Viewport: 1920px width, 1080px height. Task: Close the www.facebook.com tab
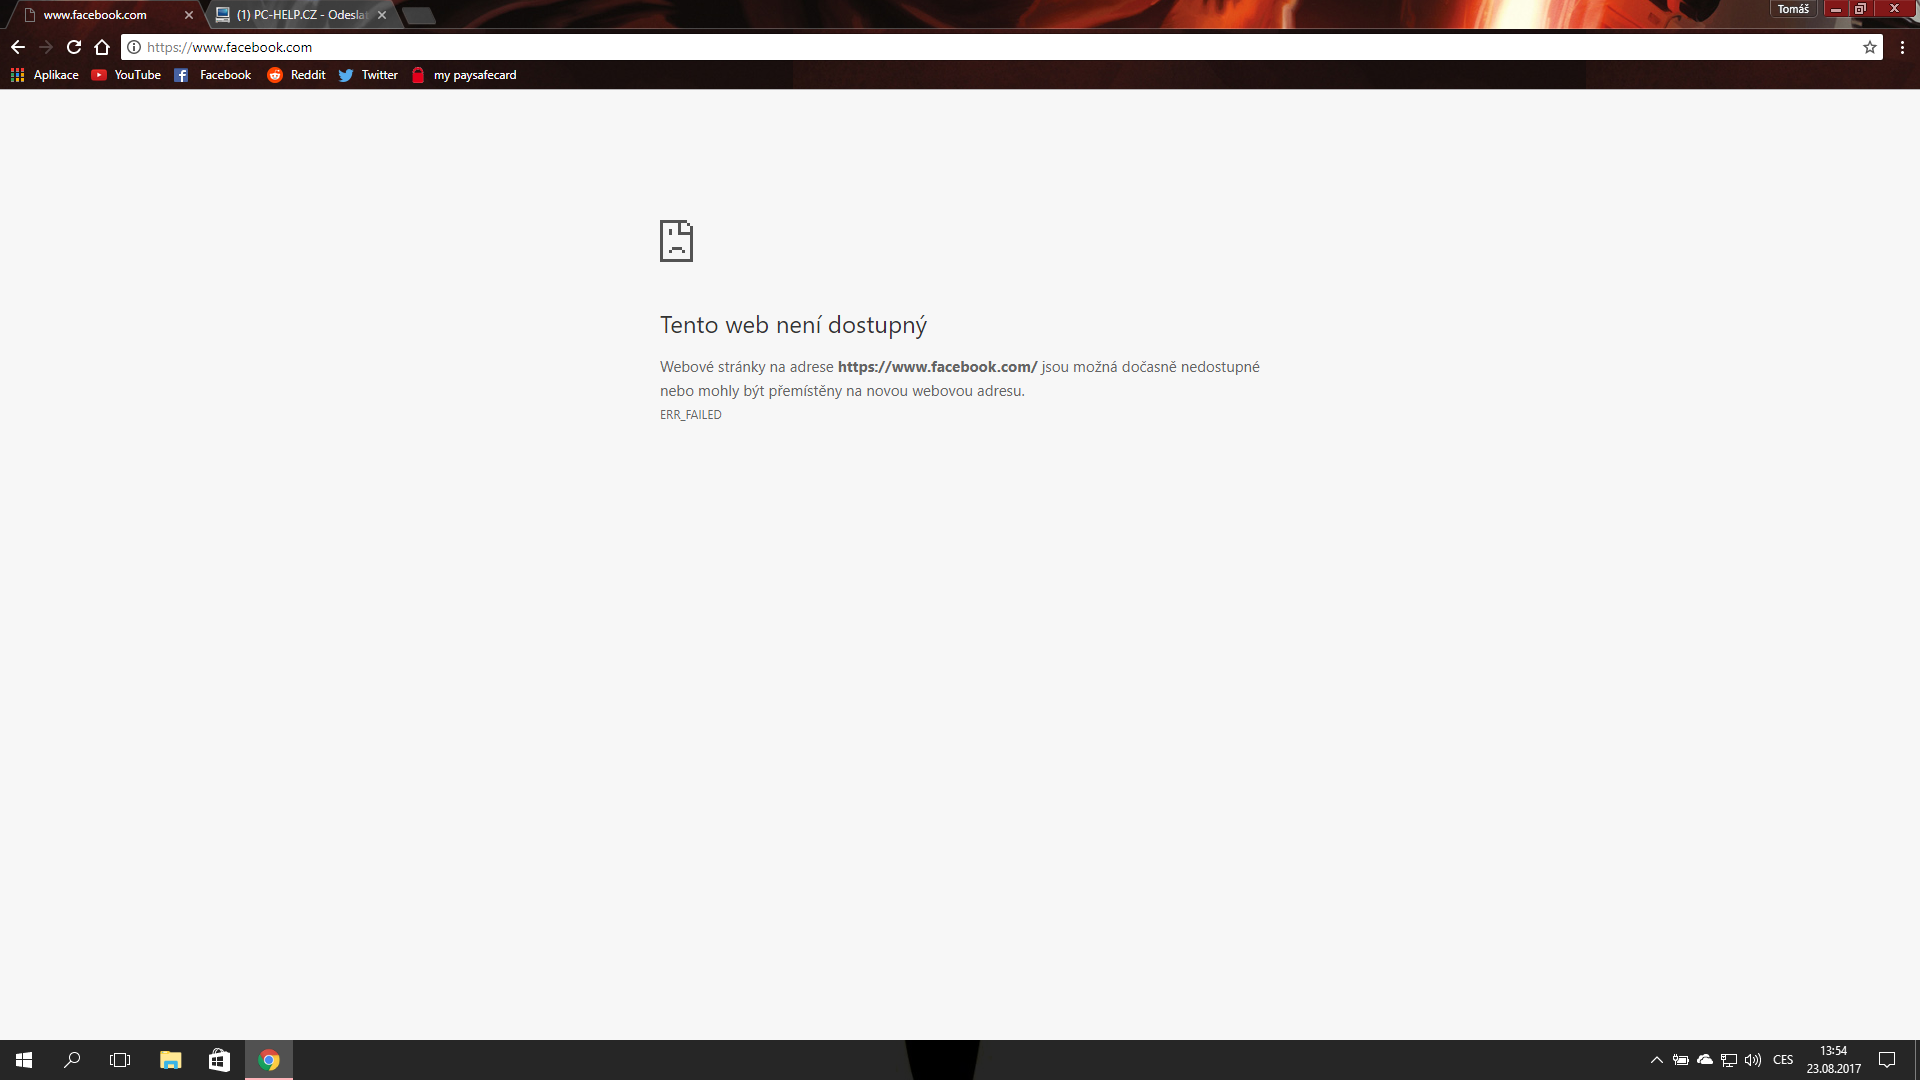189,15
